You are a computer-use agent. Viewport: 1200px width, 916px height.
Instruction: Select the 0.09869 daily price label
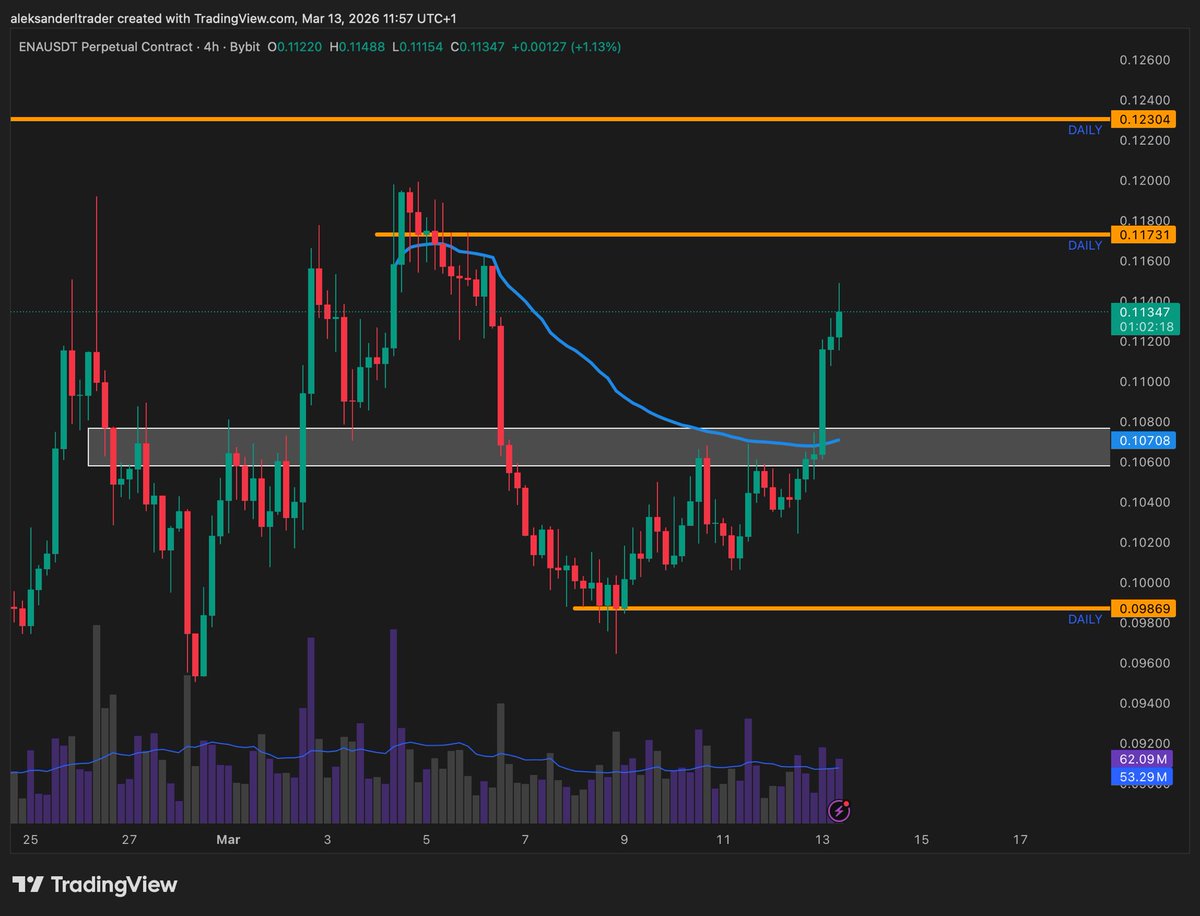pyautogui.click(x=1145, y=608)
